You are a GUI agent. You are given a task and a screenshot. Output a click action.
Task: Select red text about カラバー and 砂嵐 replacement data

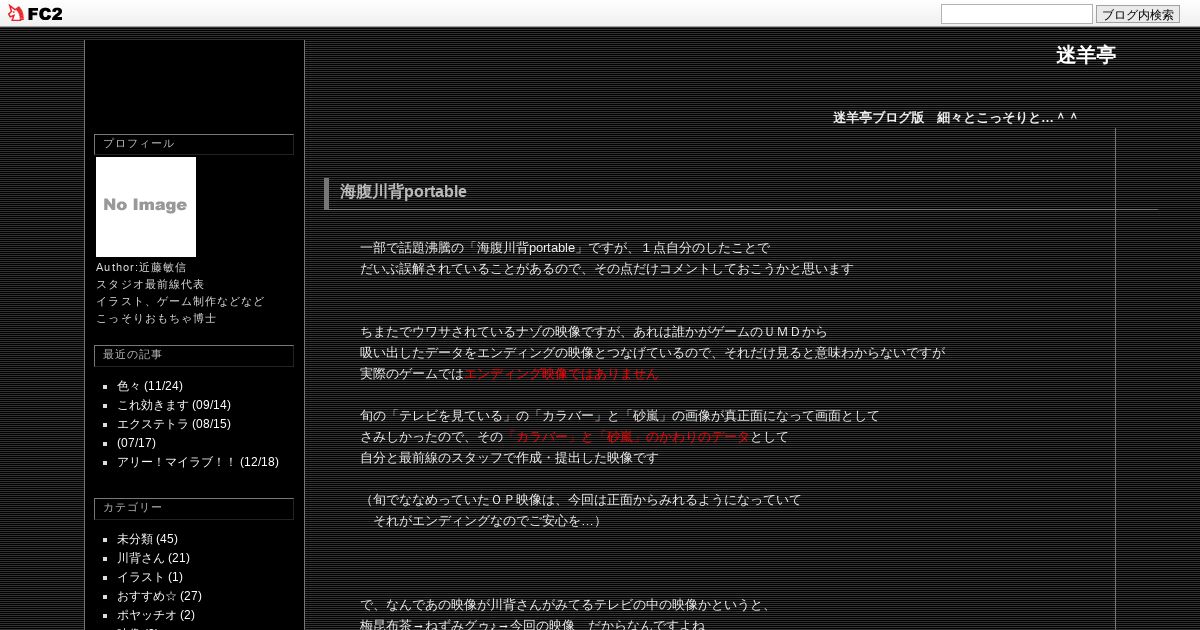click(627, 437)
